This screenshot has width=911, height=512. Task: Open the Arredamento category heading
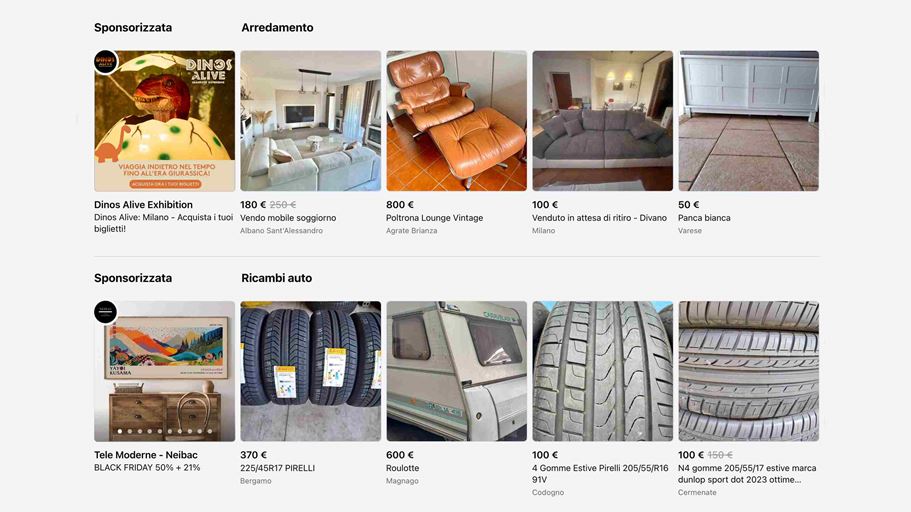[x=277, y=27]
